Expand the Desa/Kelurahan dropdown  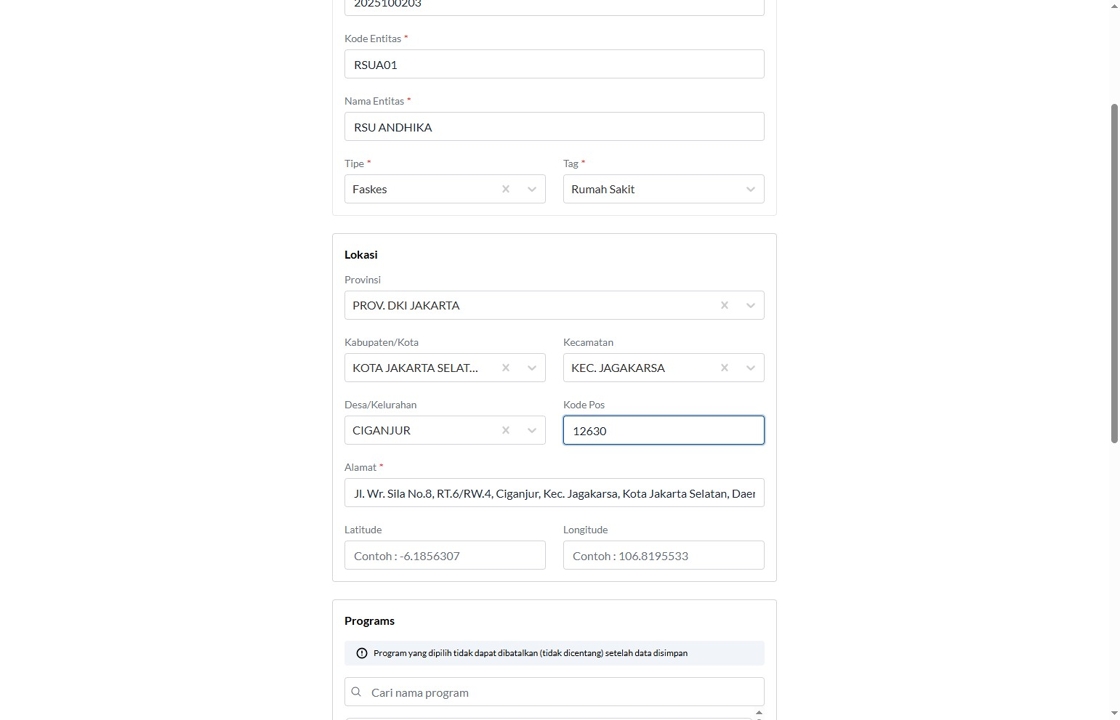coord(532,430)
